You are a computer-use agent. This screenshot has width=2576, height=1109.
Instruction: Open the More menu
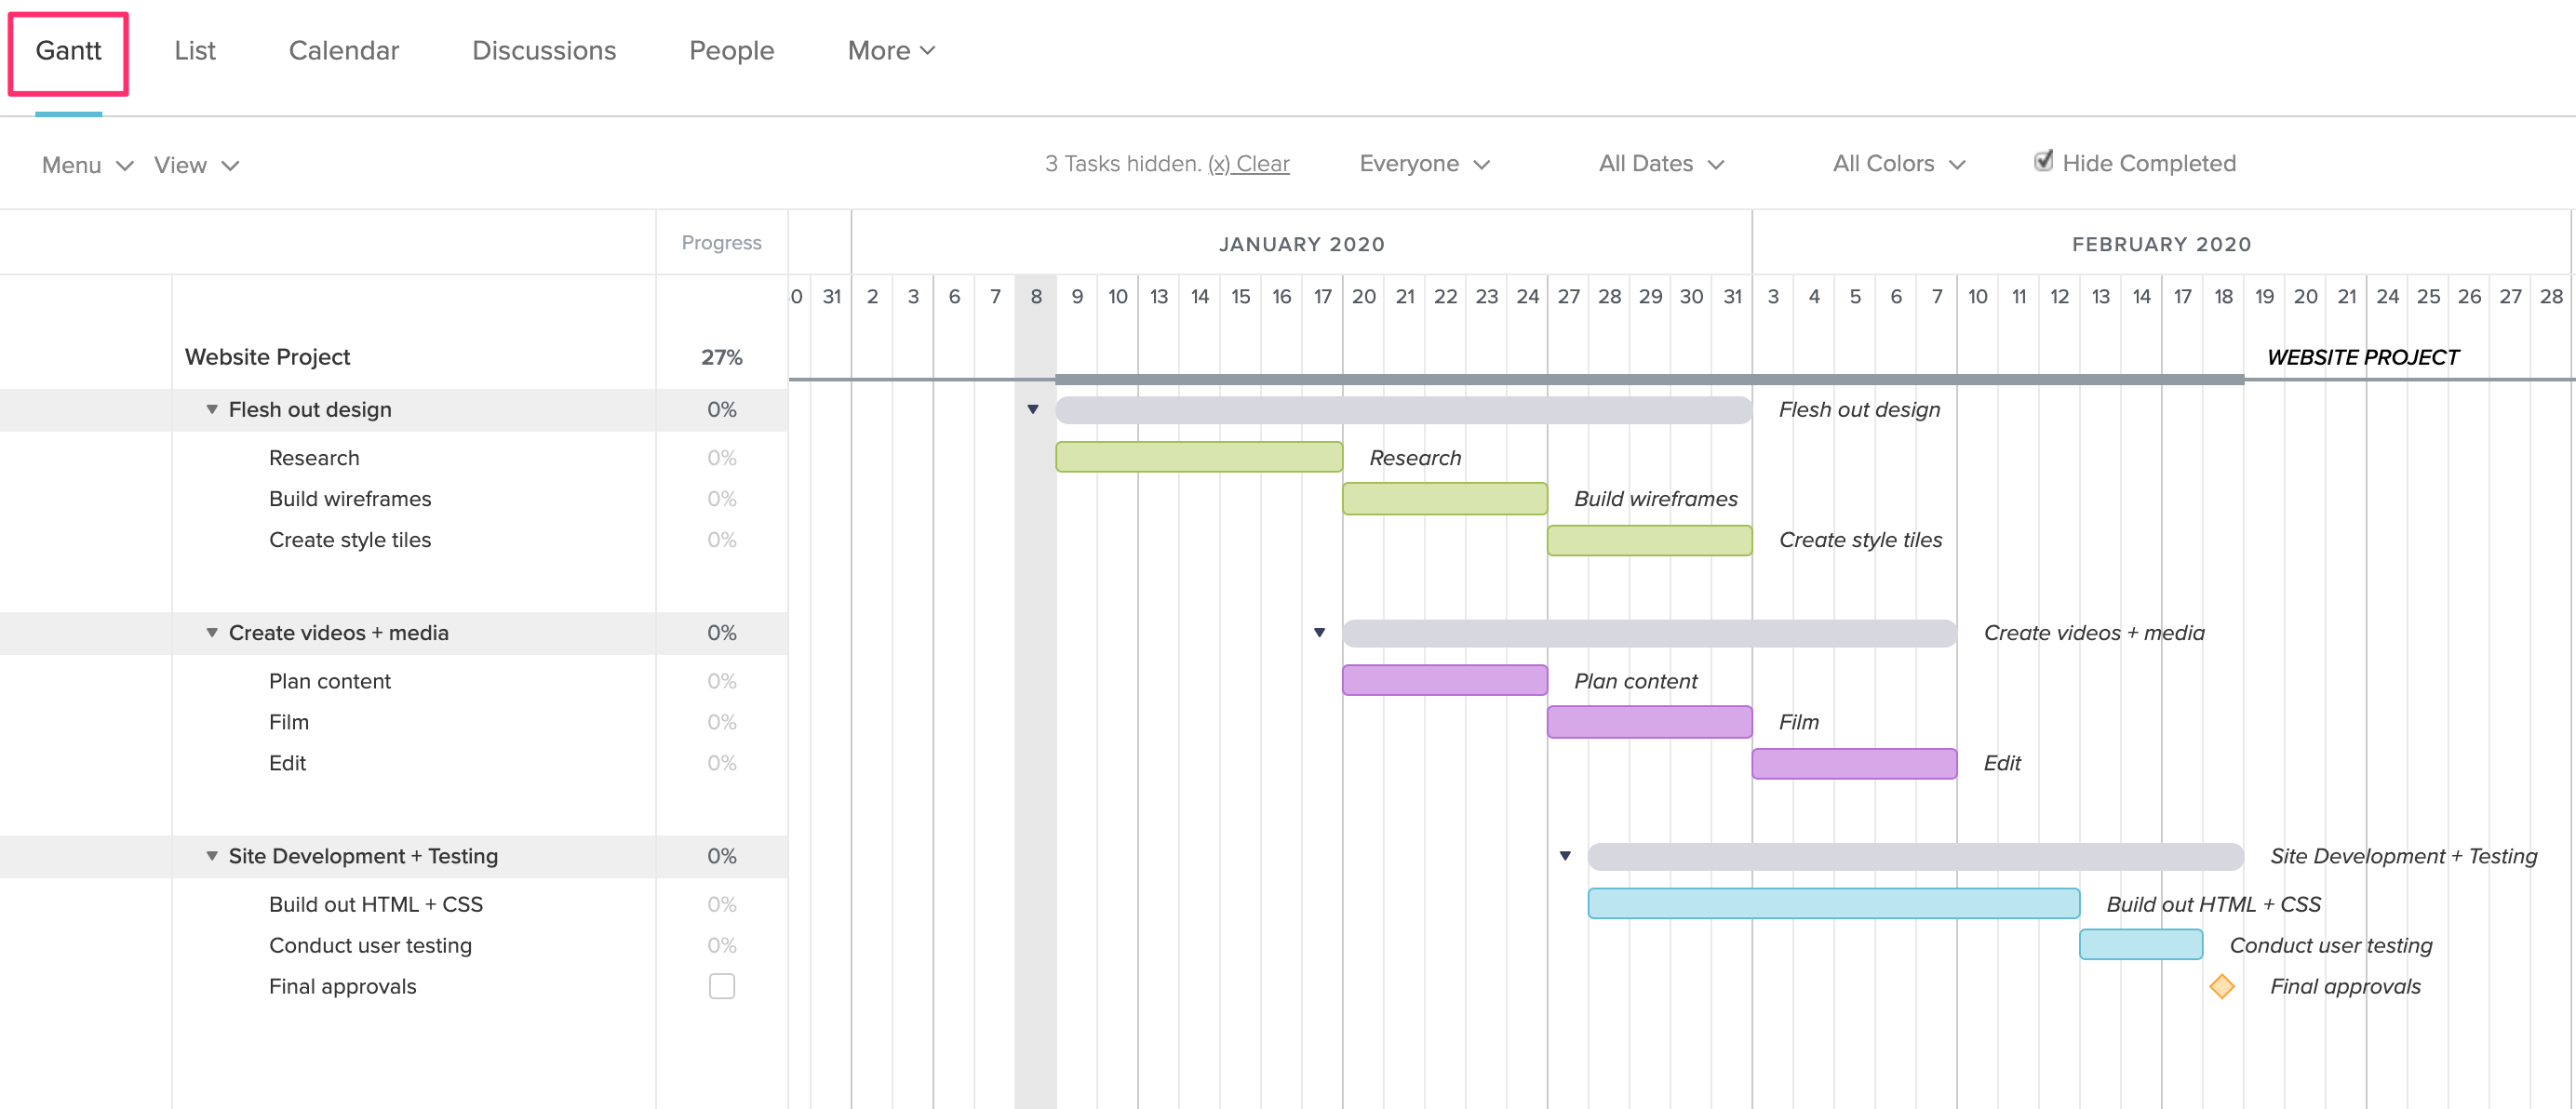[889, 50]
